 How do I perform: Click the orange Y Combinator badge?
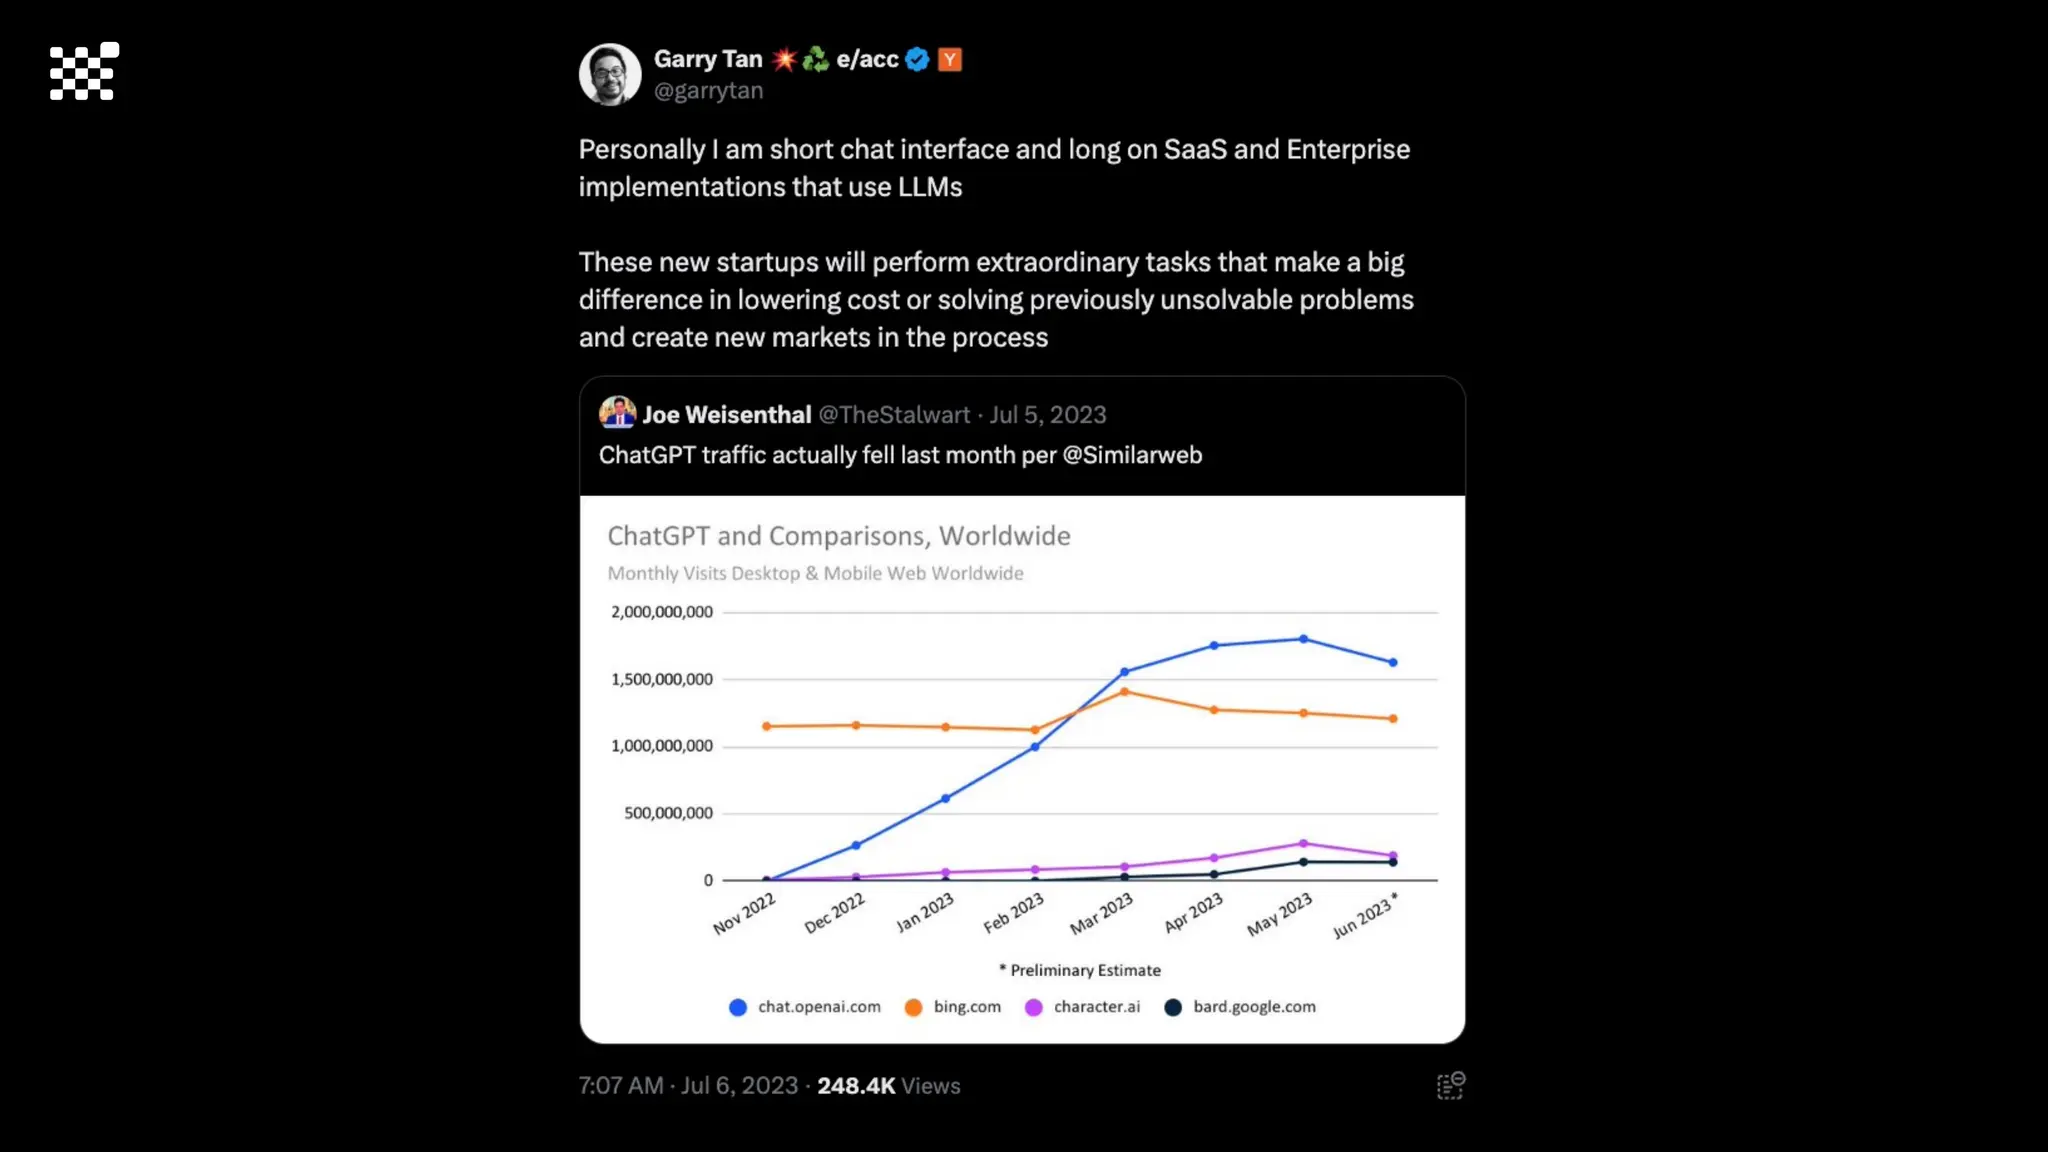pyautogui.click(x=950, y=60)
